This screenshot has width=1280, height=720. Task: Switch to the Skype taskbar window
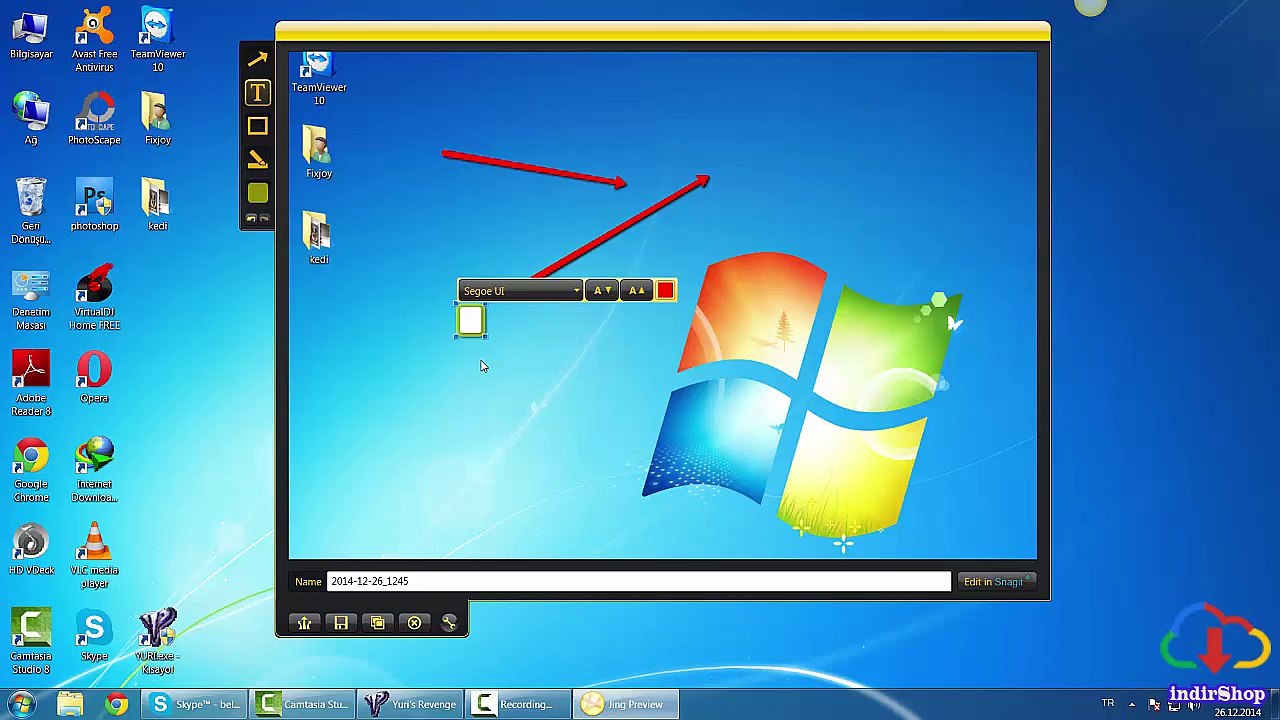tap(195, 704)
